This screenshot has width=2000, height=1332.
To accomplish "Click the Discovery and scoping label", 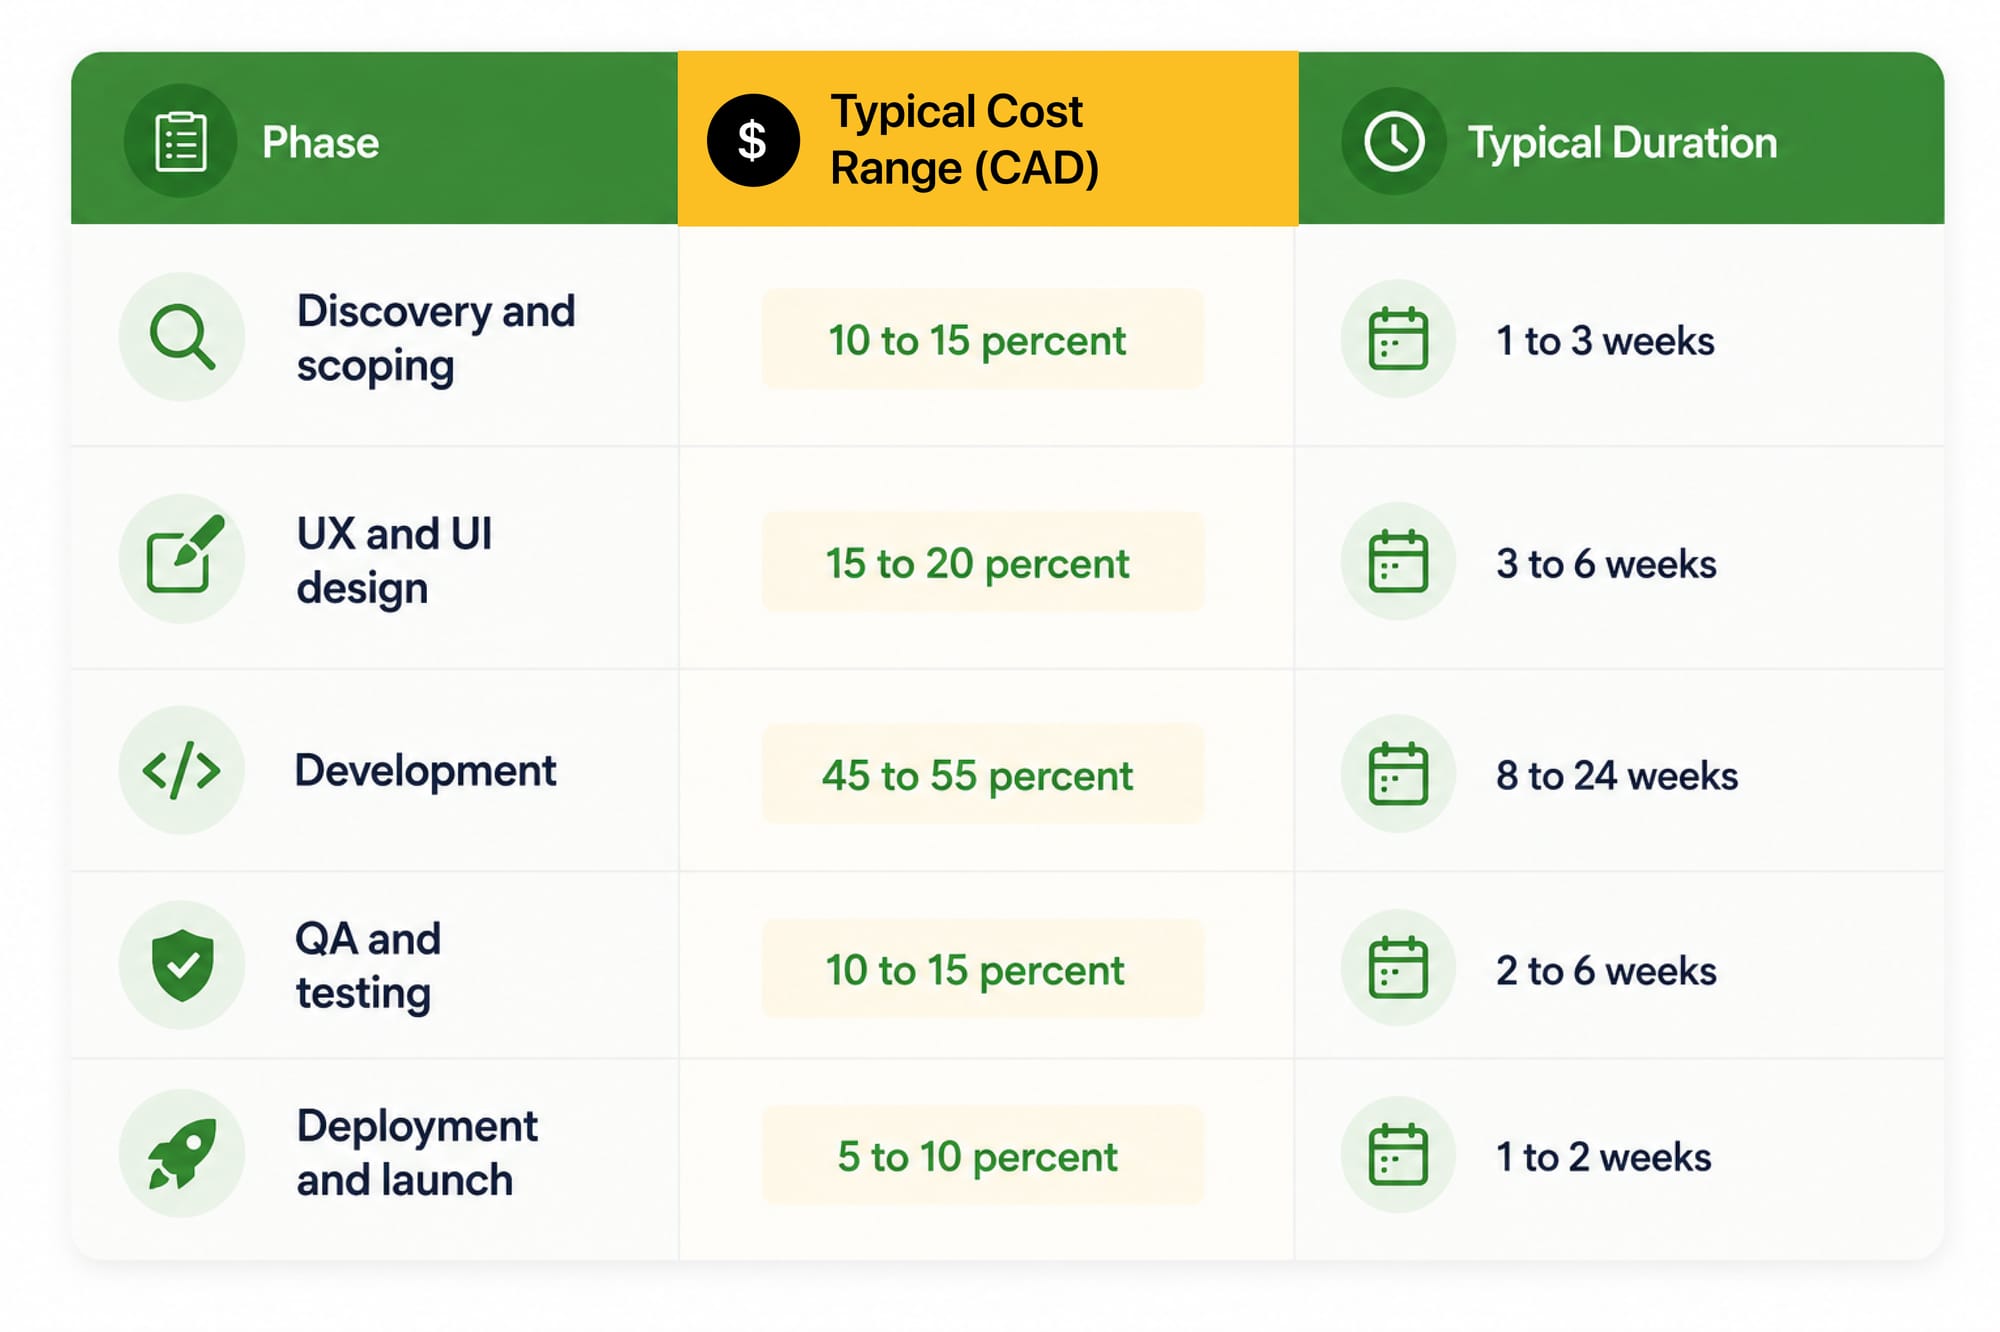I will click(x=436, y=338).
